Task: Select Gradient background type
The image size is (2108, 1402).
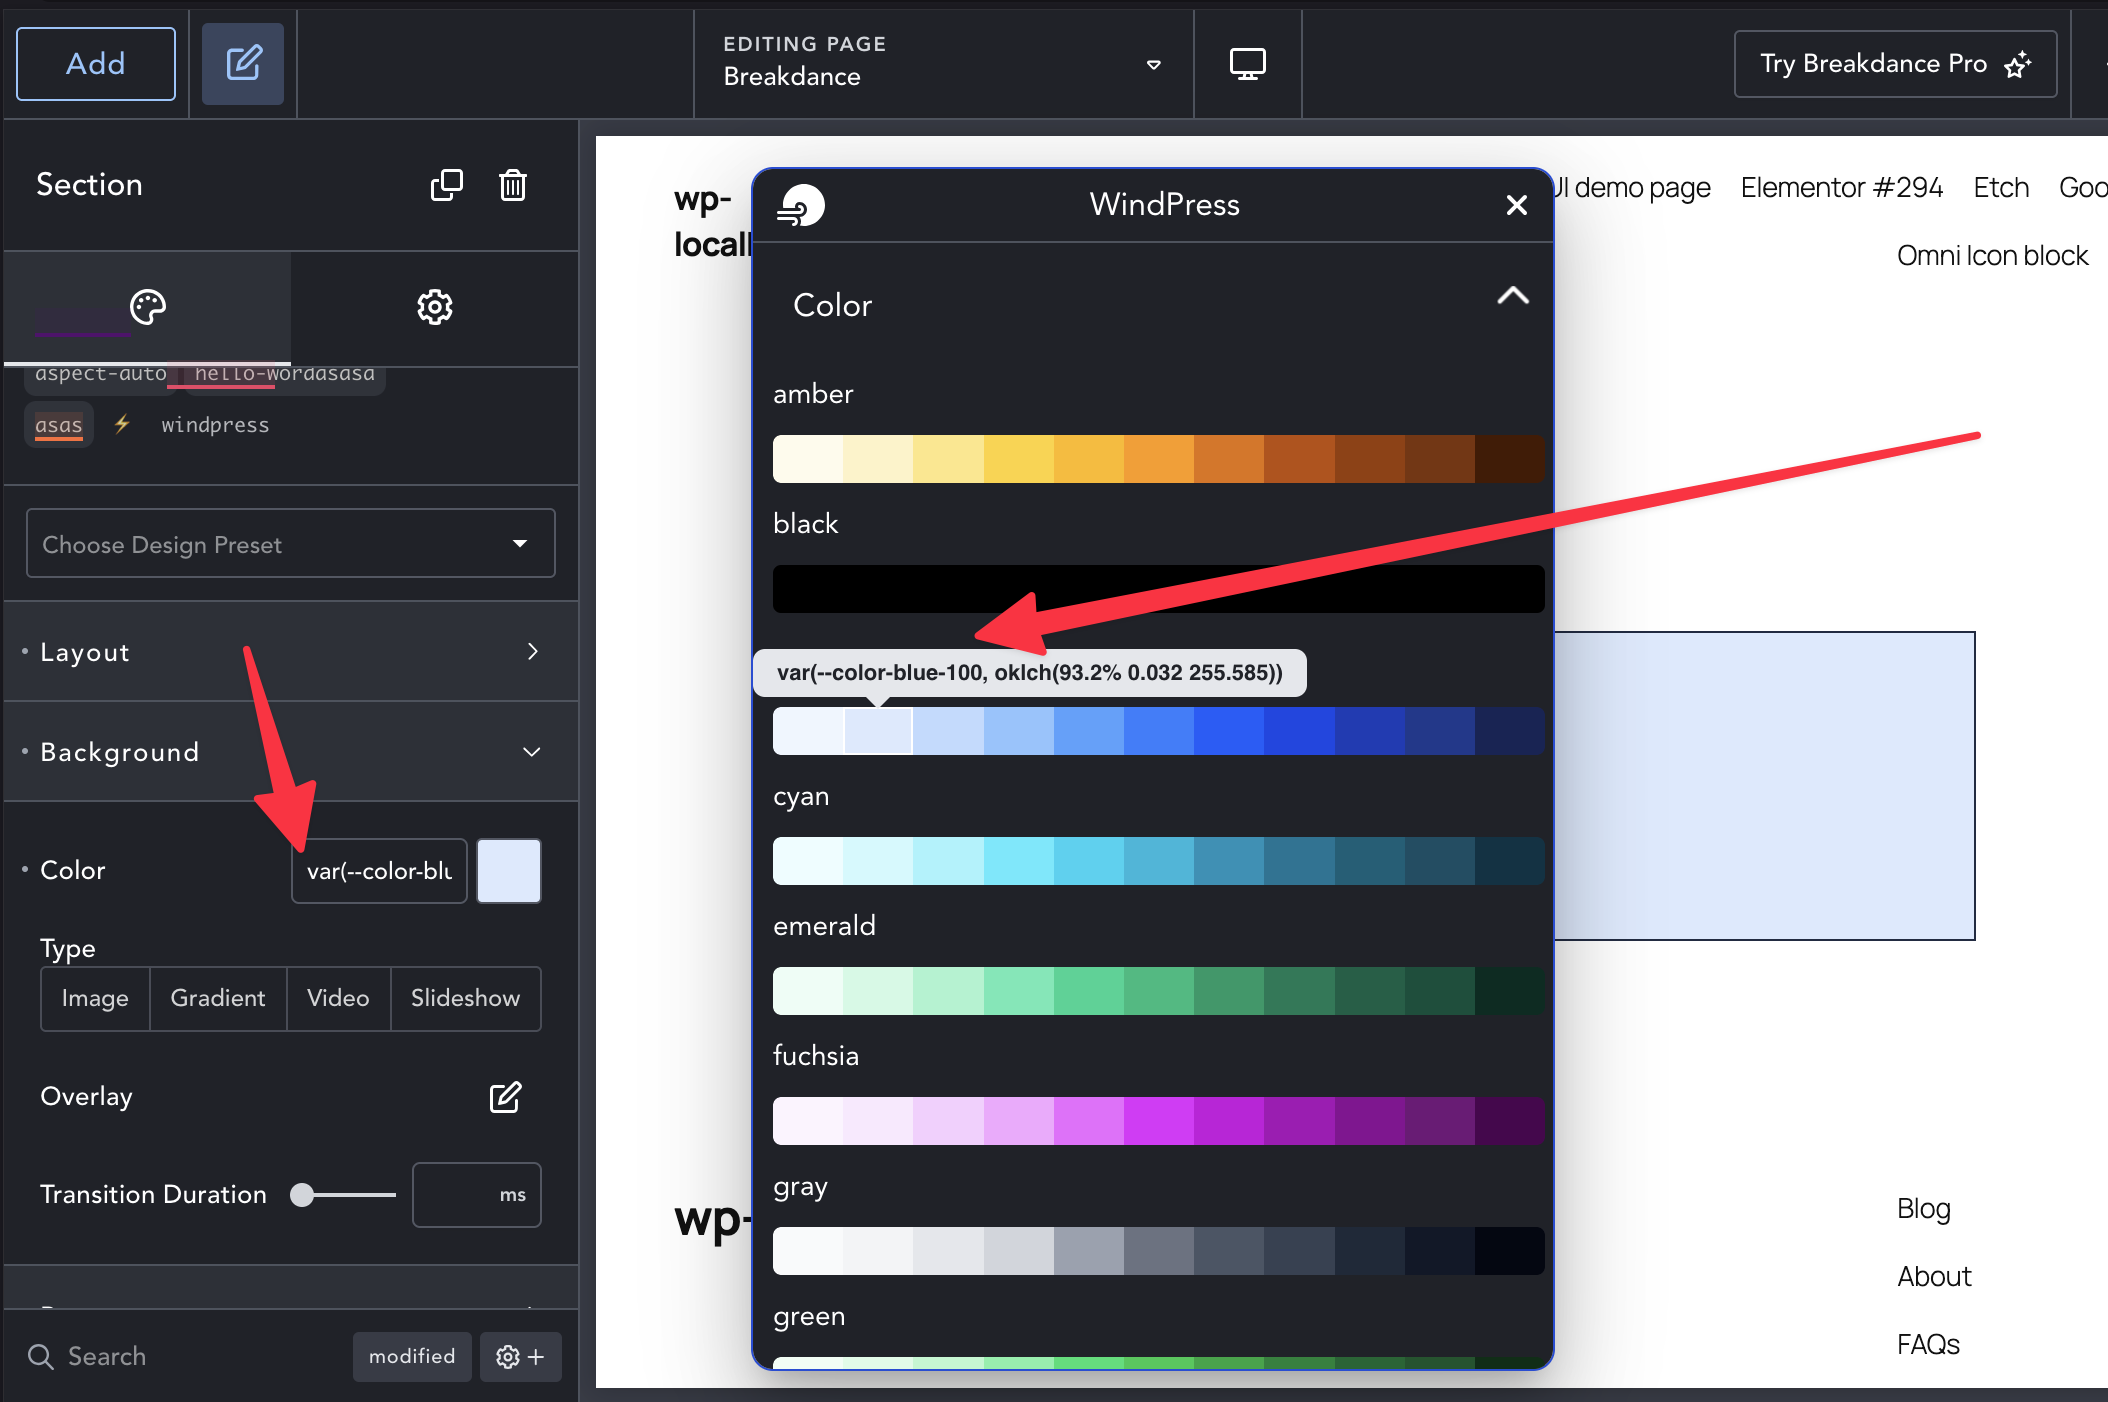Action: coord(218,998)
